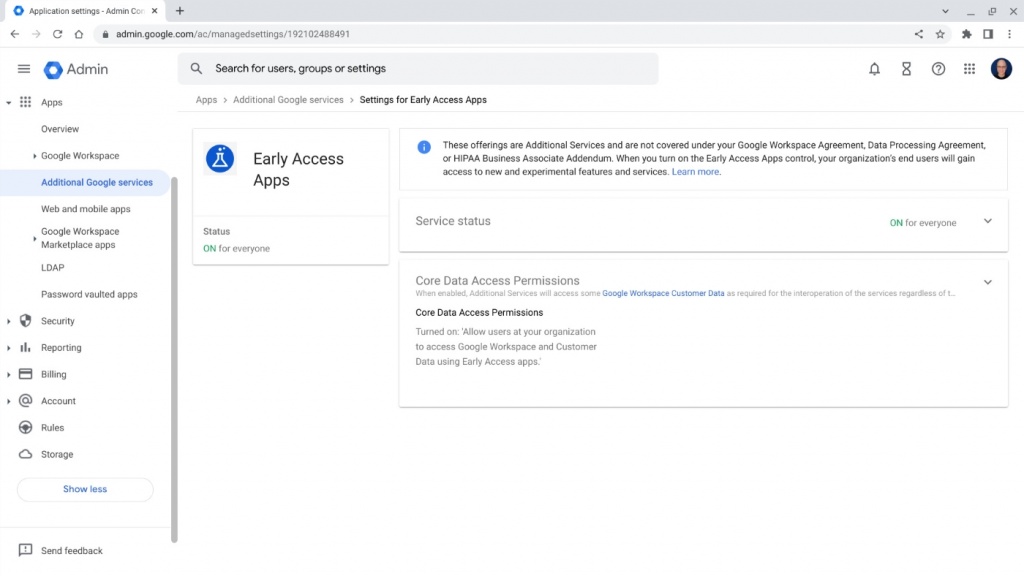Open the notifications bell
The height and width of the screenshot is (576, 1024).
(x=874, y=69)
